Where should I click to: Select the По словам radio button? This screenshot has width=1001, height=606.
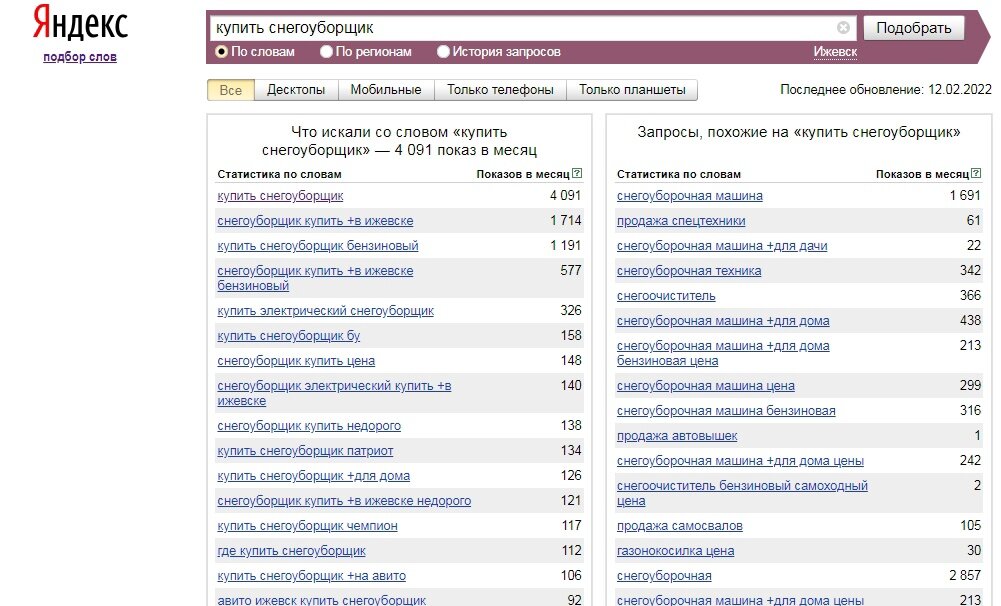(x=222, y=52)
